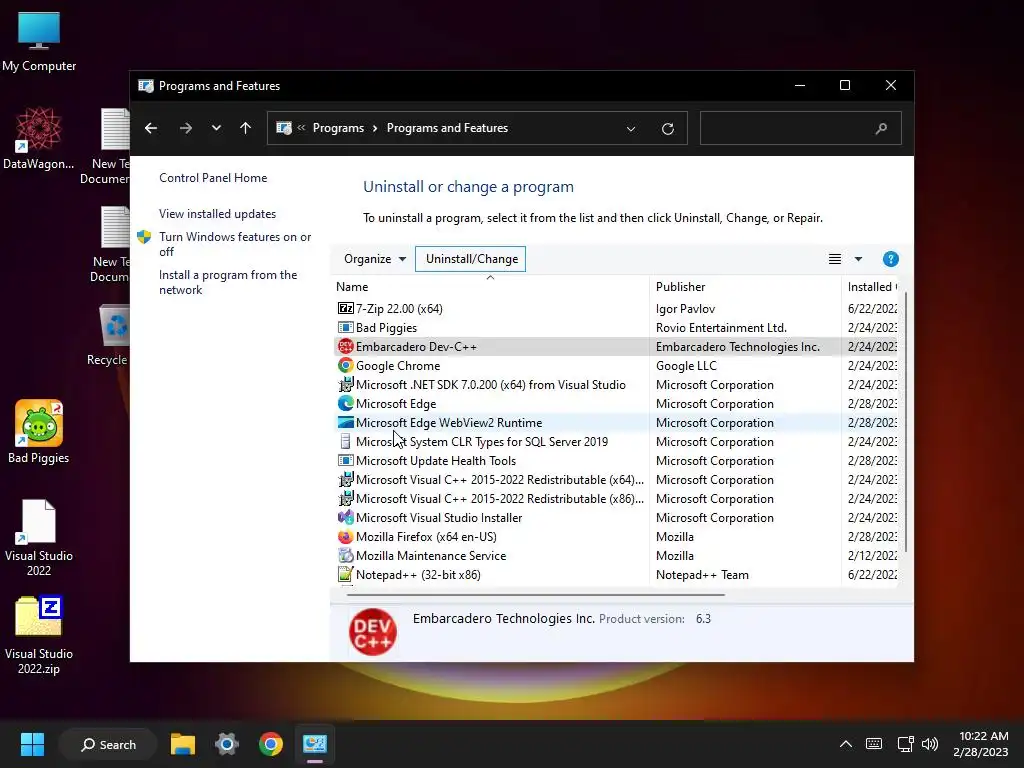Click the Google Chrome icon in program list
The width and height of the screenshot is (1024, 768).
coord(345,365)
